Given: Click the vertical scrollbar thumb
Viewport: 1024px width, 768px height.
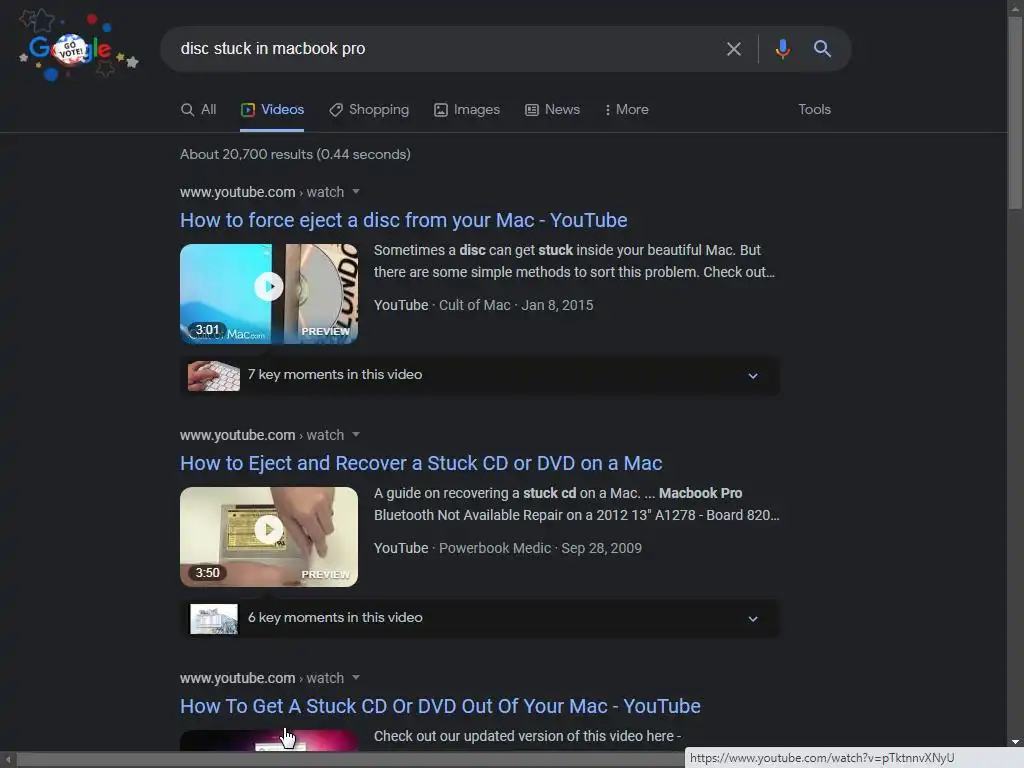Looking at the screenshot, I should pyautogui.click(x=1015, y=111).
